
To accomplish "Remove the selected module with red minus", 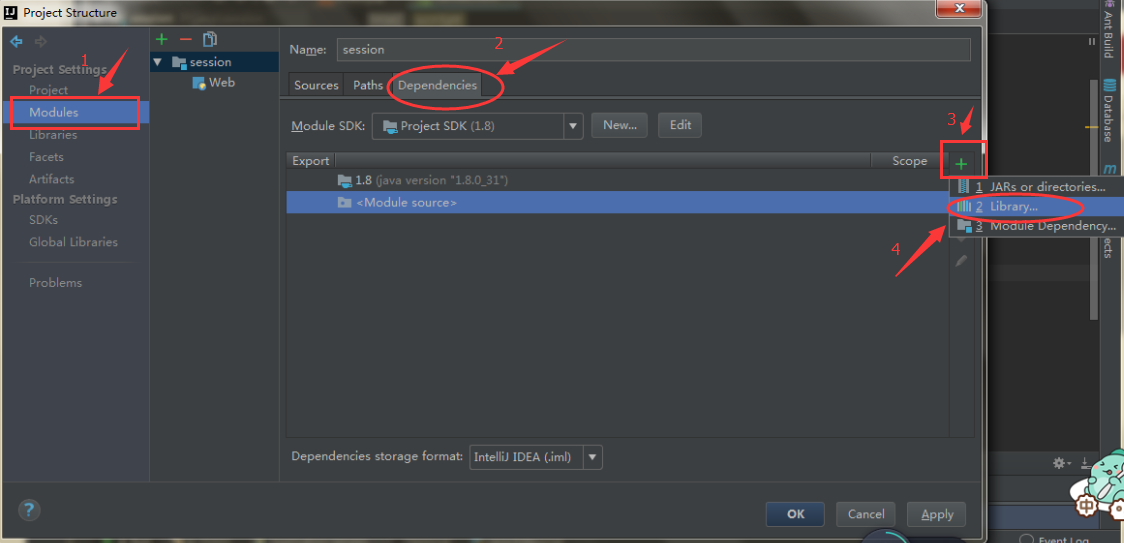I will pos(185,39).
